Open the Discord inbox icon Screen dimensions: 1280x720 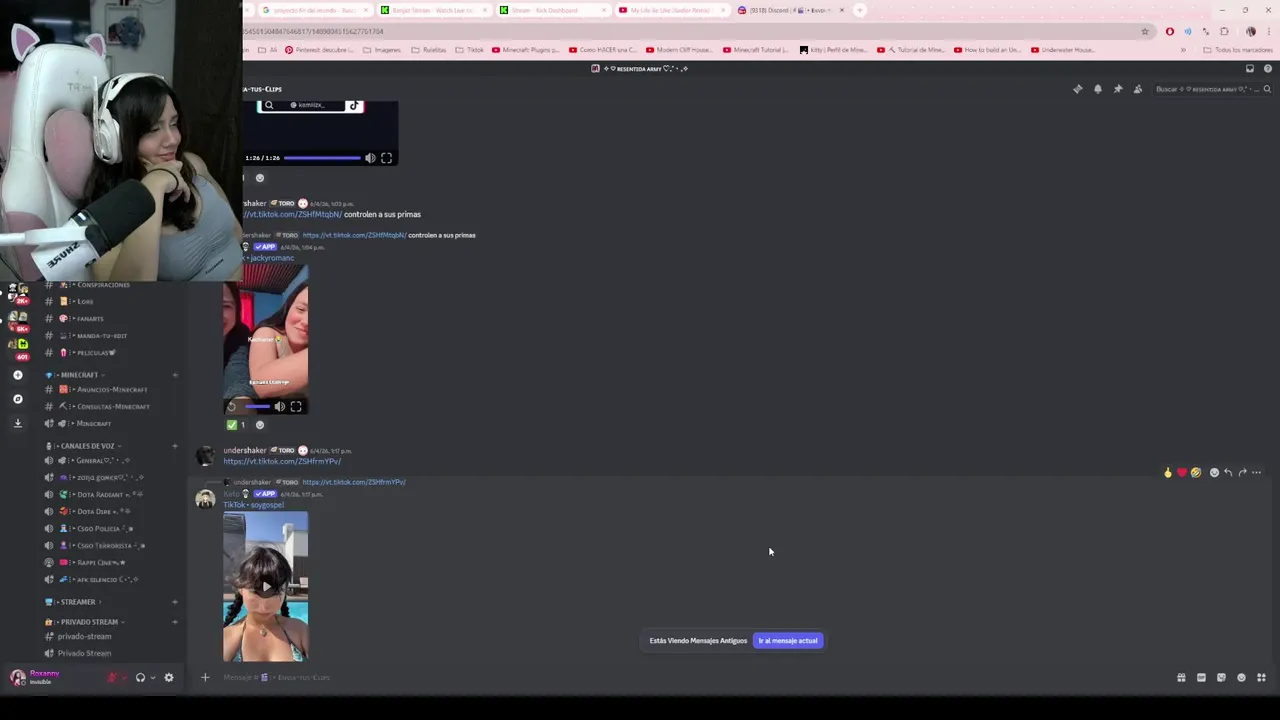[x=1250, y=69]
